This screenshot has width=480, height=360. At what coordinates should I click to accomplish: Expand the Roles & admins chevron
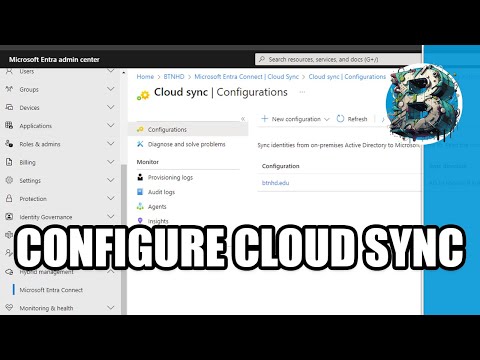point(111,144)
